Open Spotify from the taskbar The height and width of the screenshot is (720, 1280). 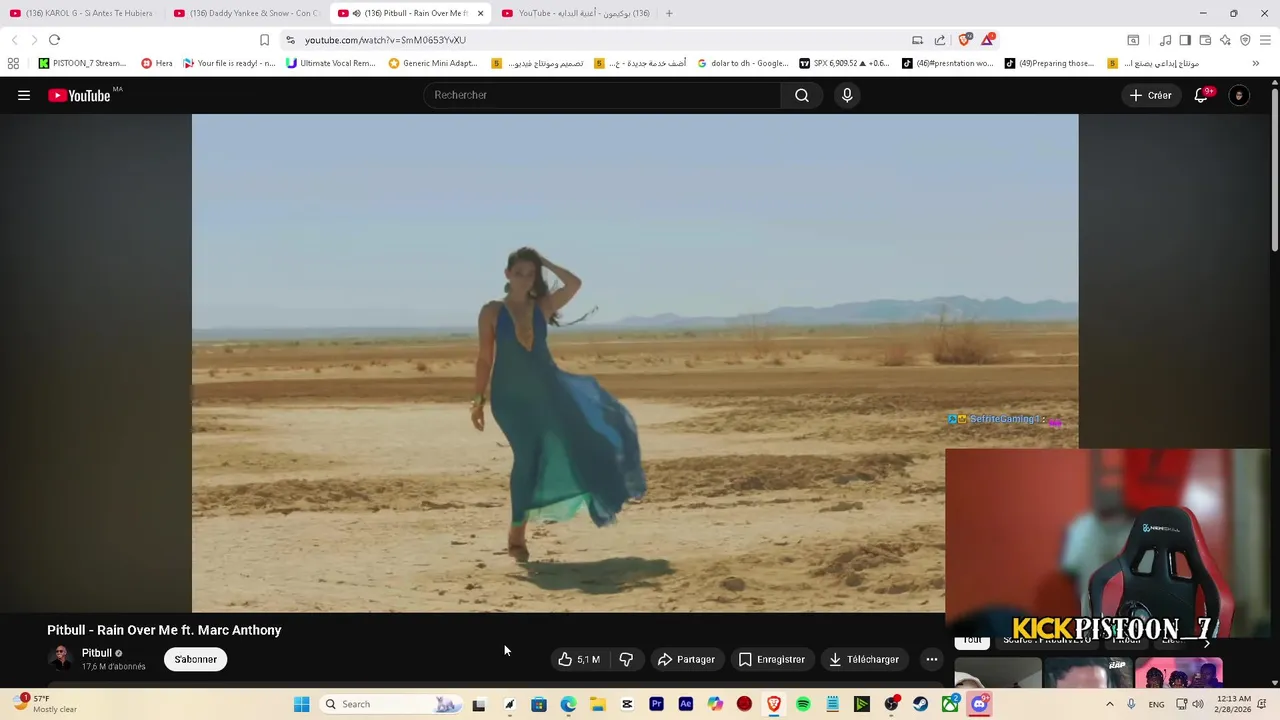803,704
